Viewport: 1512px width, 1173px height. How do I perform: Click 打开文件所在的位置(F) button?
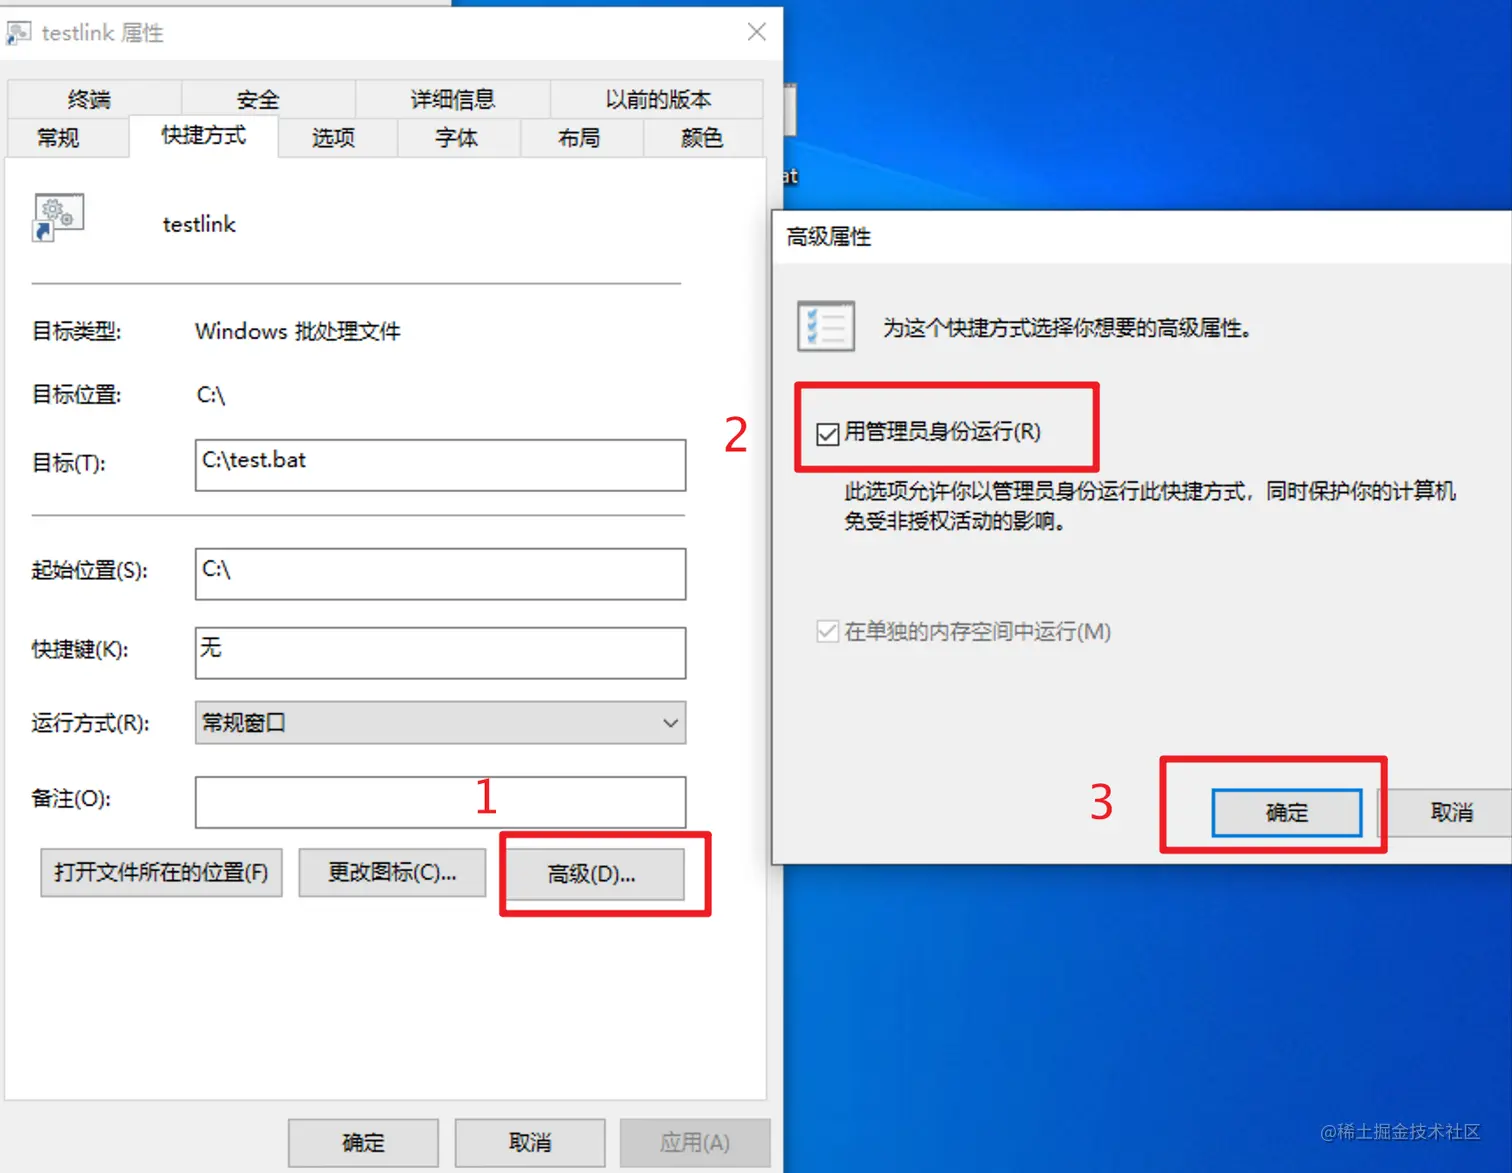click(160, 873)
